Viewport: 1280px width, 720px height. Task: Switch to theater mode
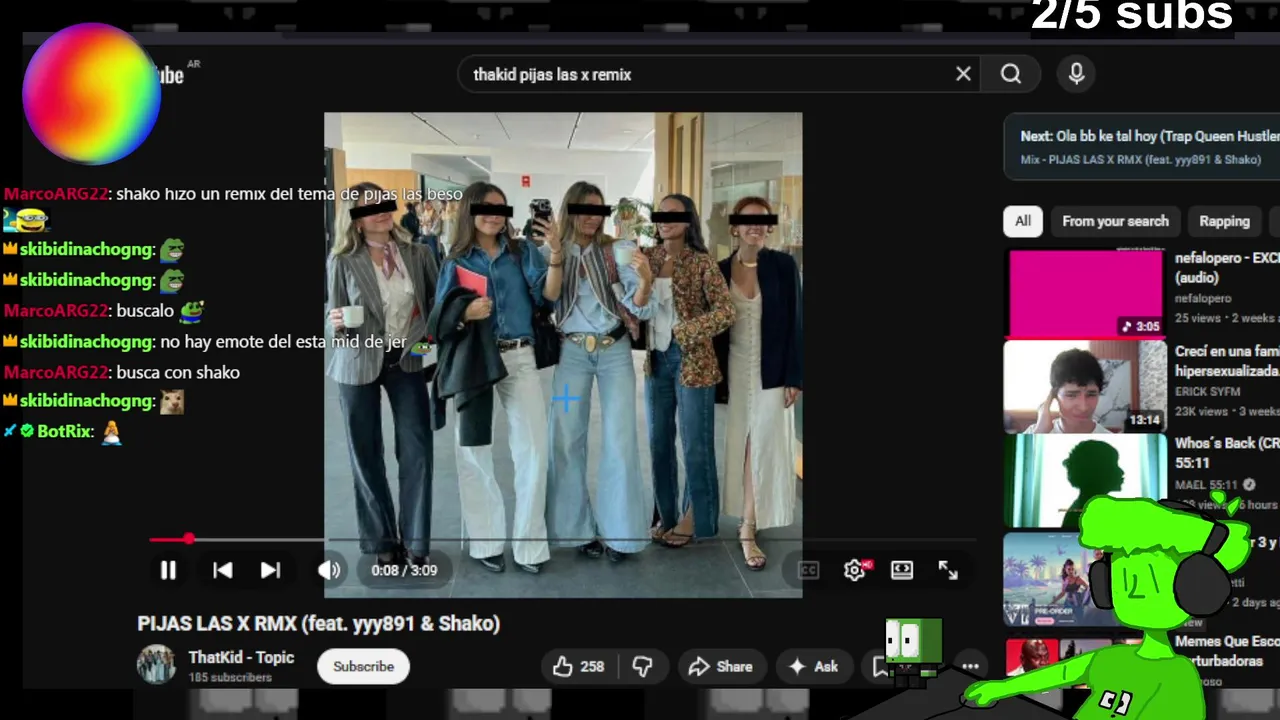click(x=902, y=570)
